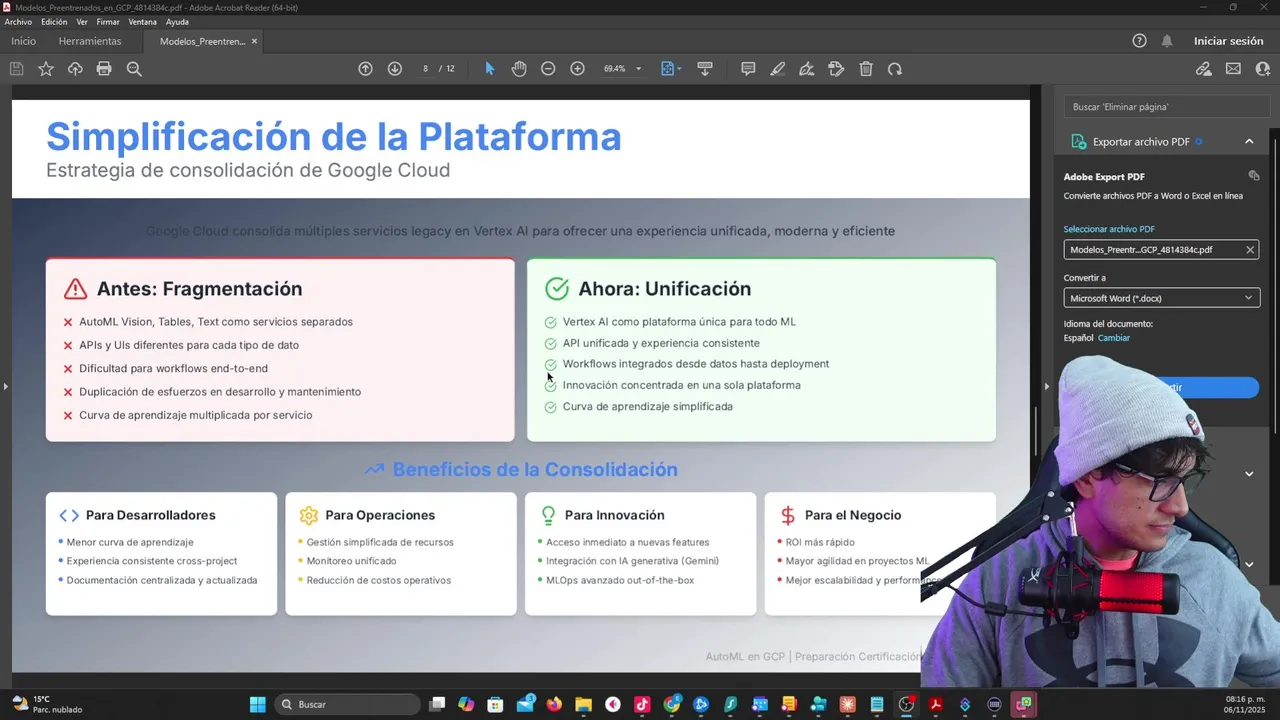The image size is (1280, 720).
Task: Zoom in with the plus icon
Action: tap(577, 69)
